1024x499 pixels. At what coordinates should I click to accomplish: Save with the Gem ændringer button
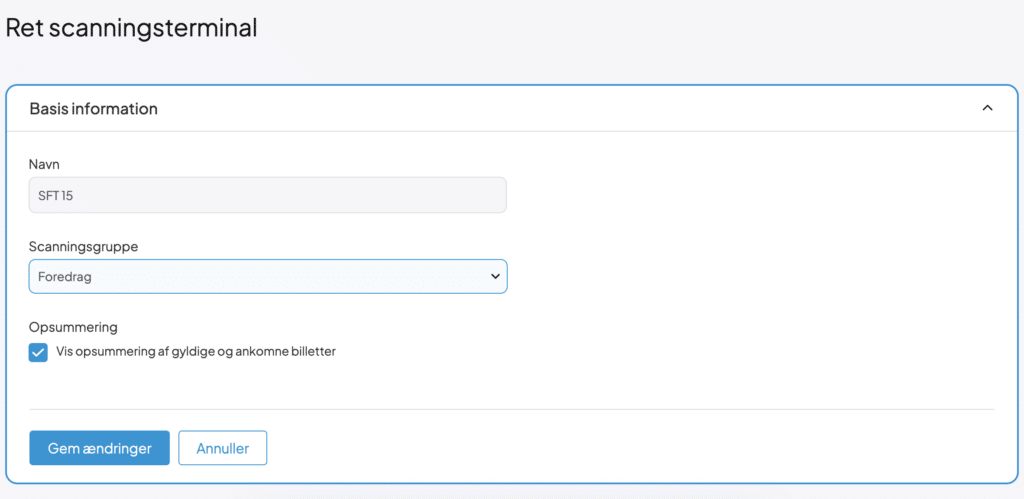point(99,448)
